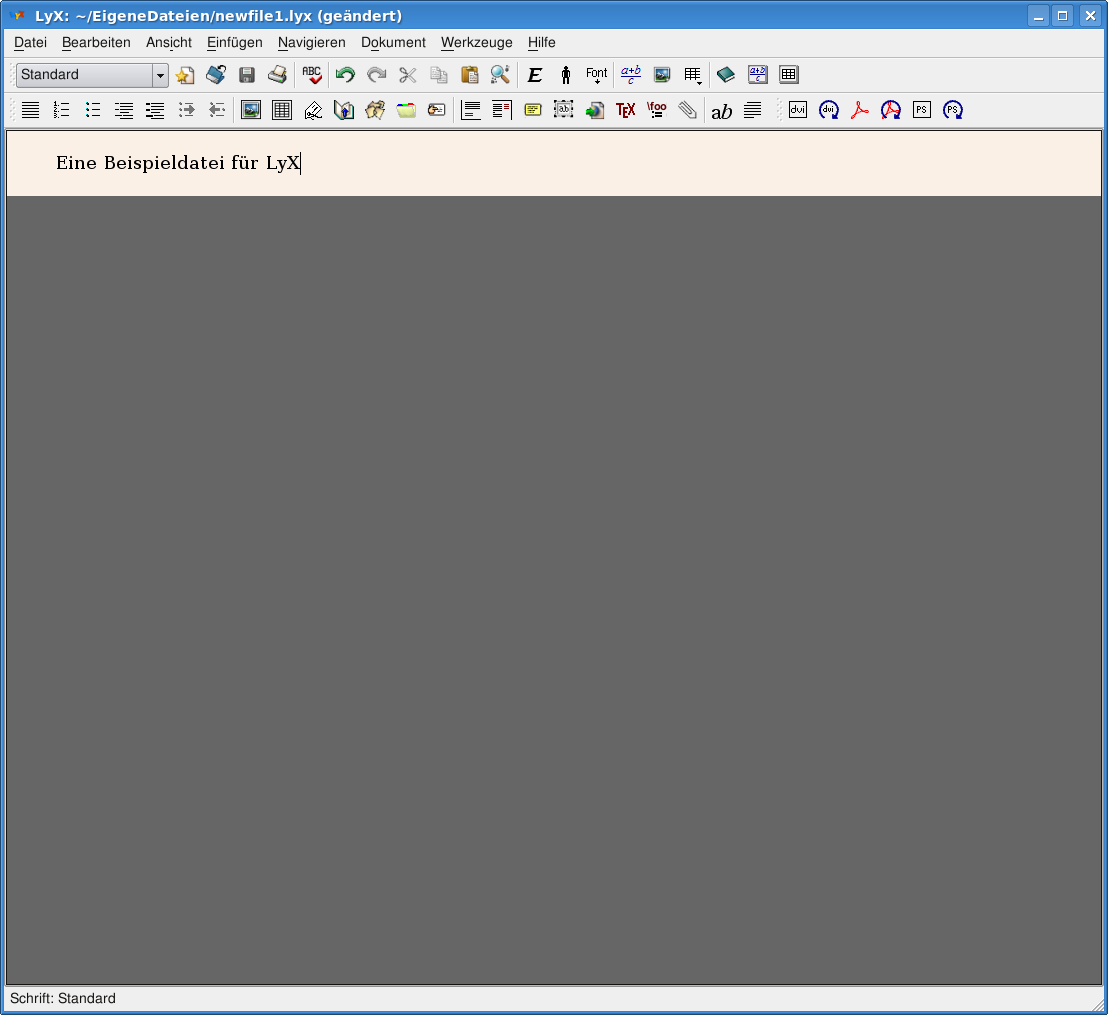Click the new document icon with star
This screenshot has height=1015, width=1108.
pyautogui.click(x=185, y=74)
